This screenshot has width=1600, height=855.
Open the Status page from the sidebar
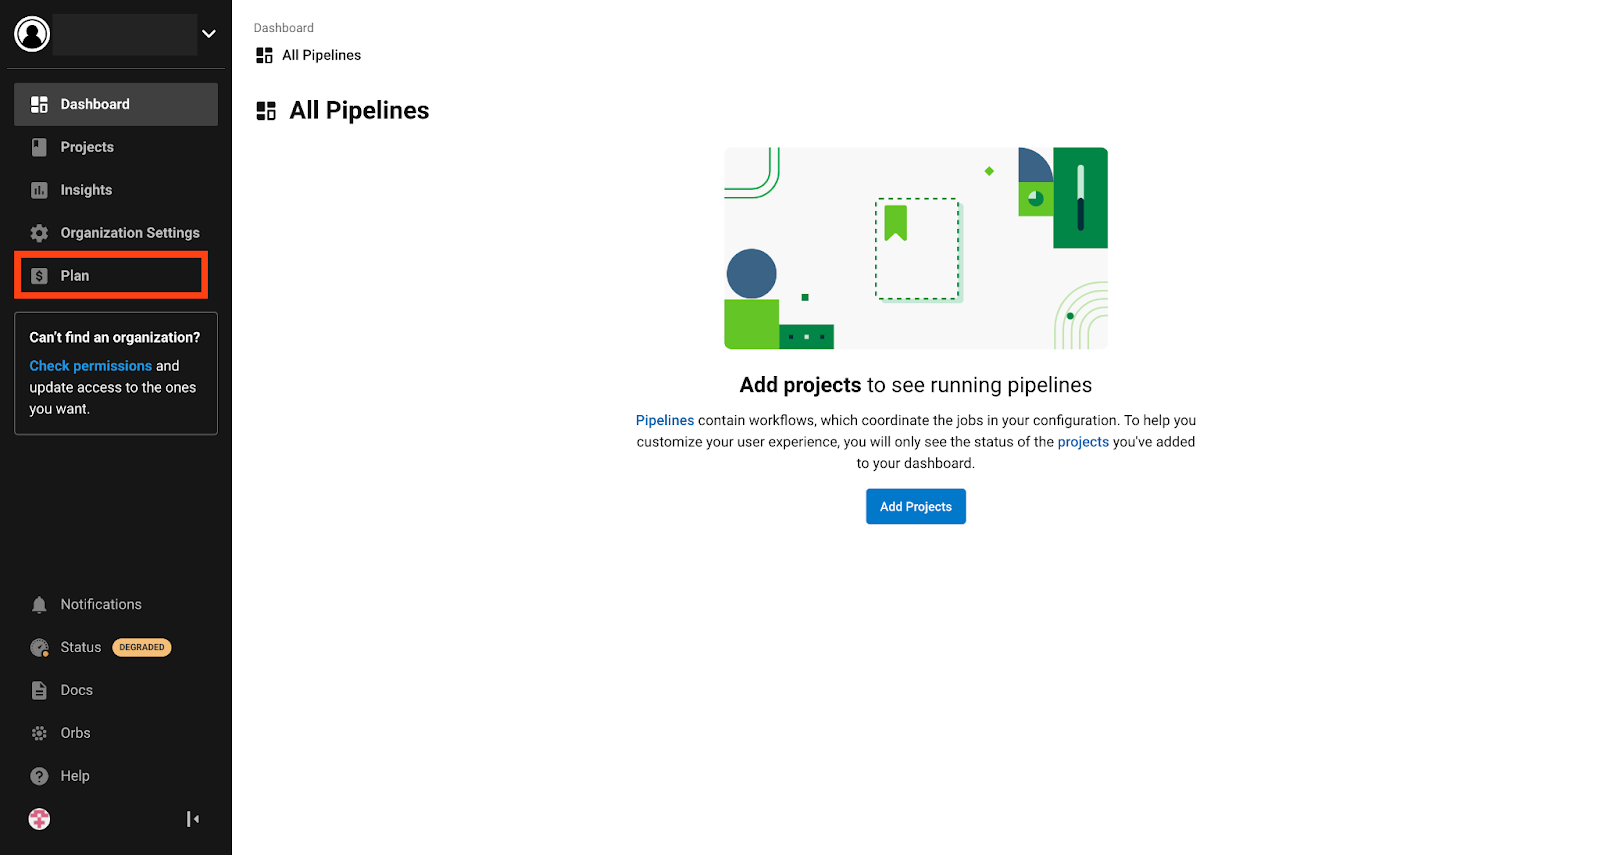tap(80, 647)
